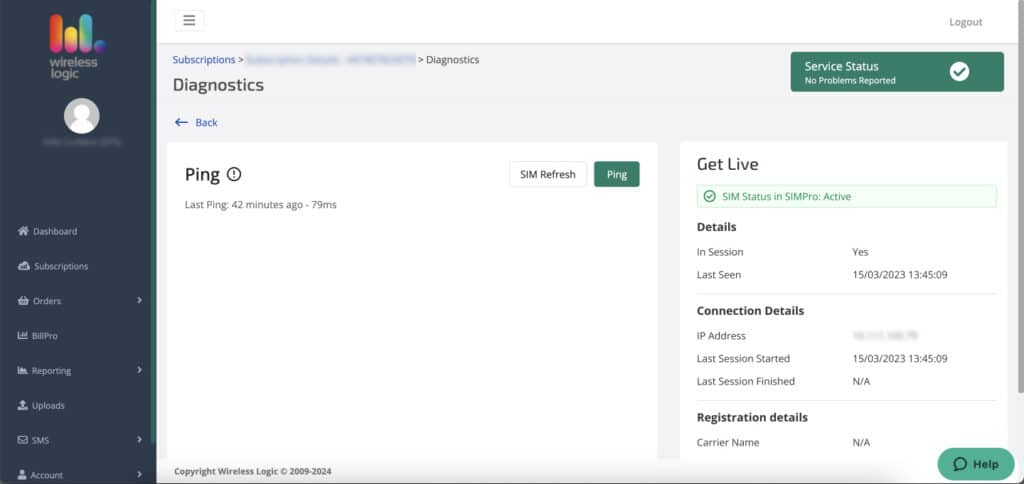Click the Service Status checkmark icon
The width and height of the screenshot is (1024, 484).
pos(959,72)
